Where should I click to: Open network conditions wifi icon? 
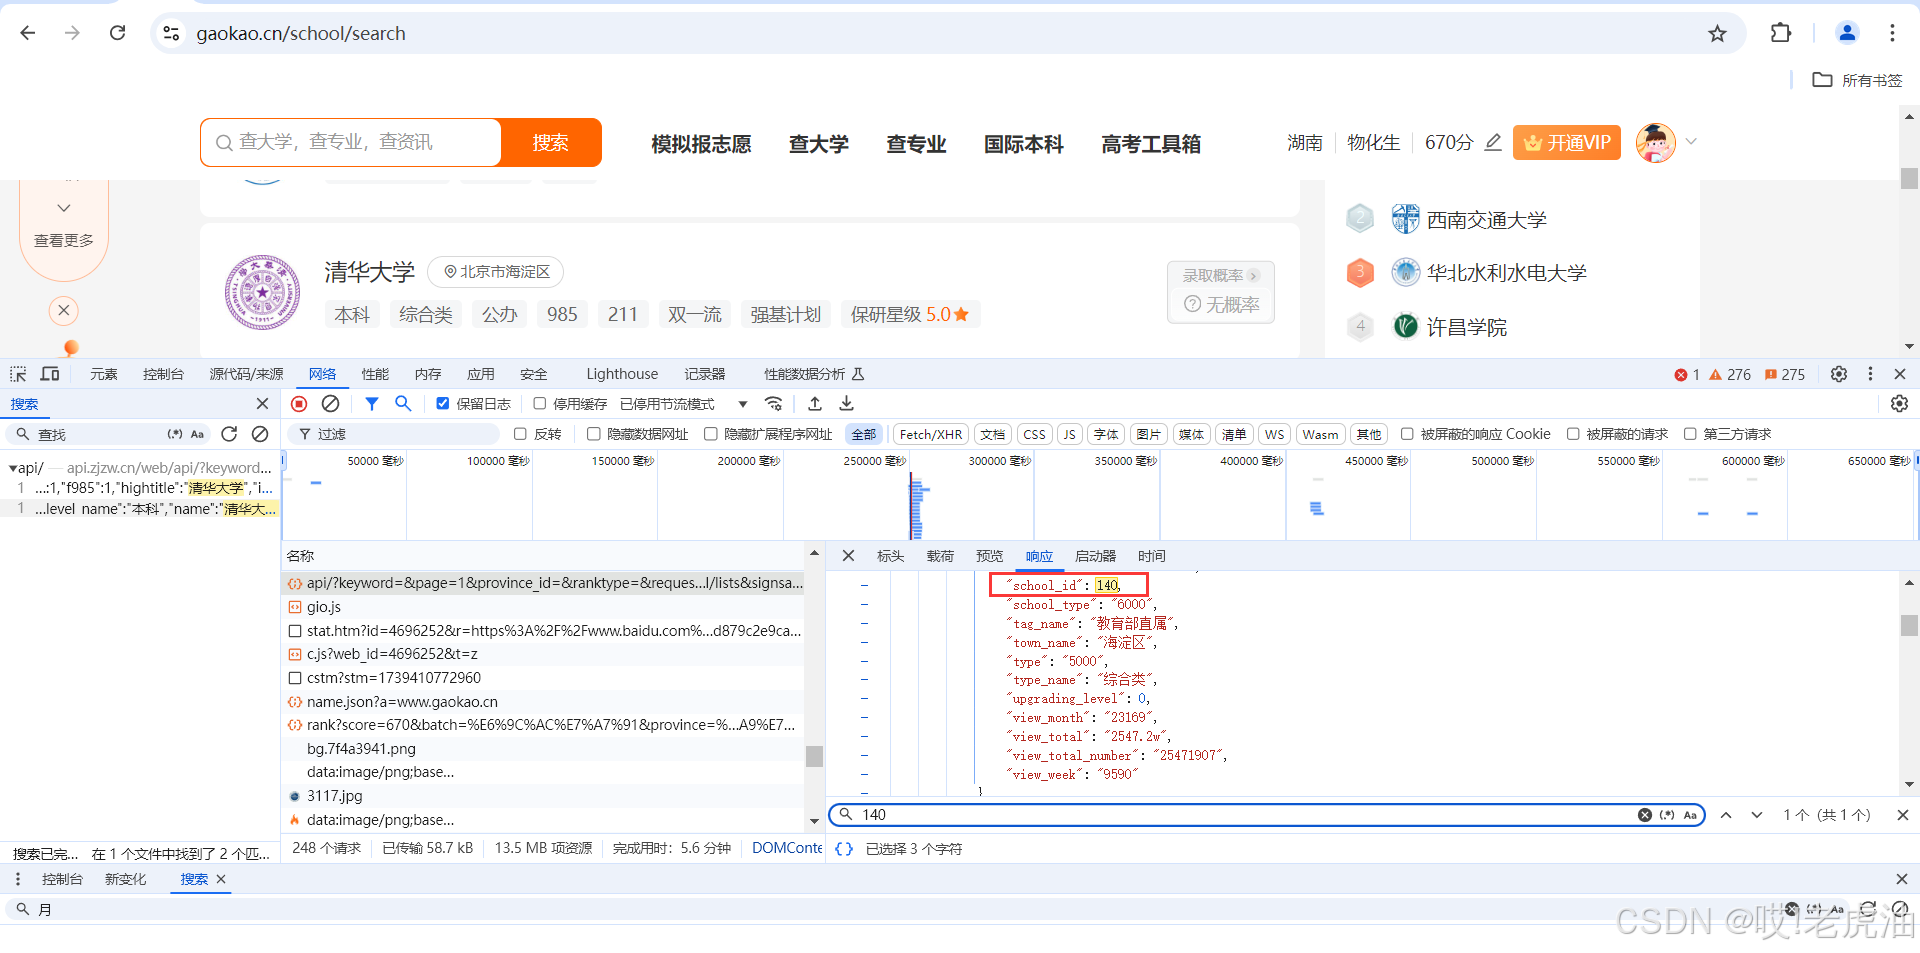point(773,404)
